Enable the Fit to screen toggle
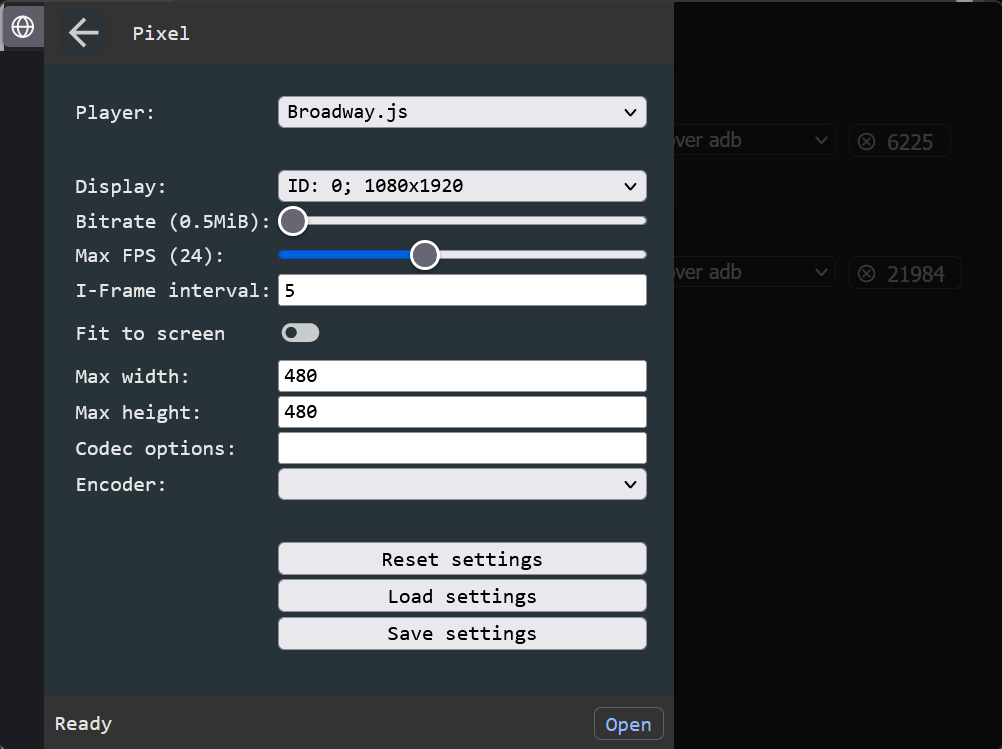The image size is (1002, 749). coord(300,333)
